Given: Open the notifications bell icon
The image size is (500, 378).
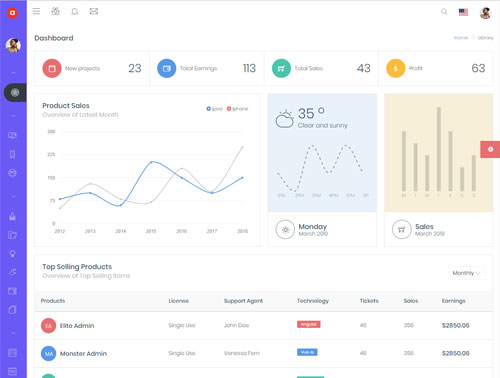Looking at the screenshot, I should coord(75,11).
